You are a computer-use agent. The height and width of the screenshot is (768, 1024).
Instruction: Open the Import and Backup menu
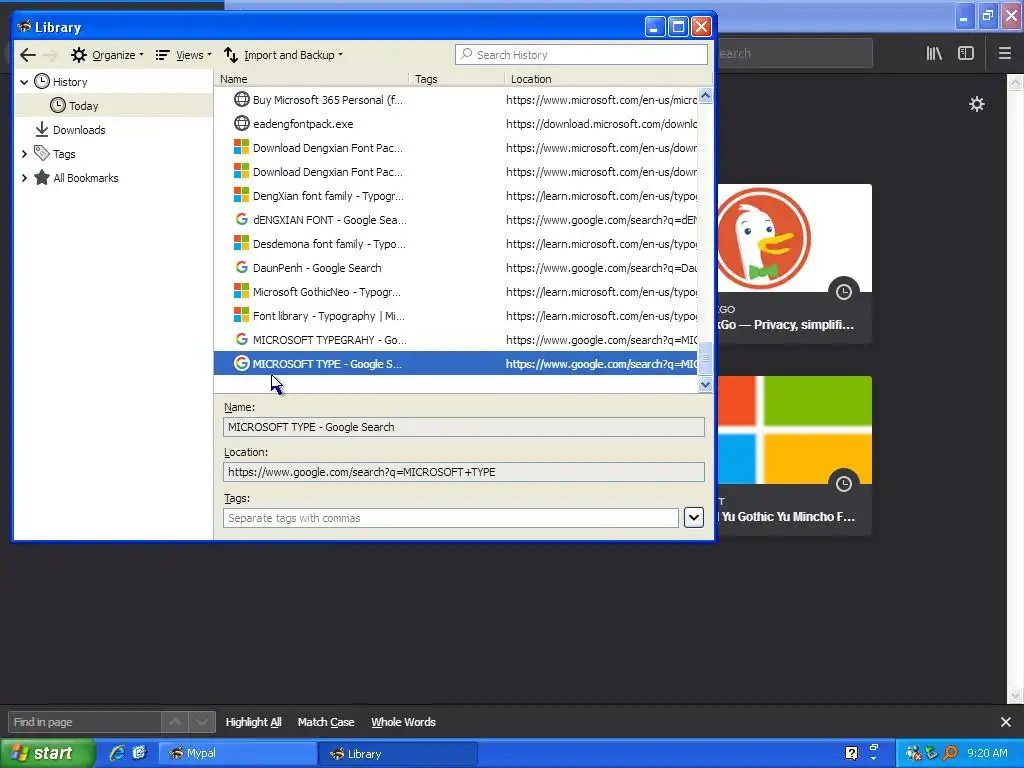[283, 55]
